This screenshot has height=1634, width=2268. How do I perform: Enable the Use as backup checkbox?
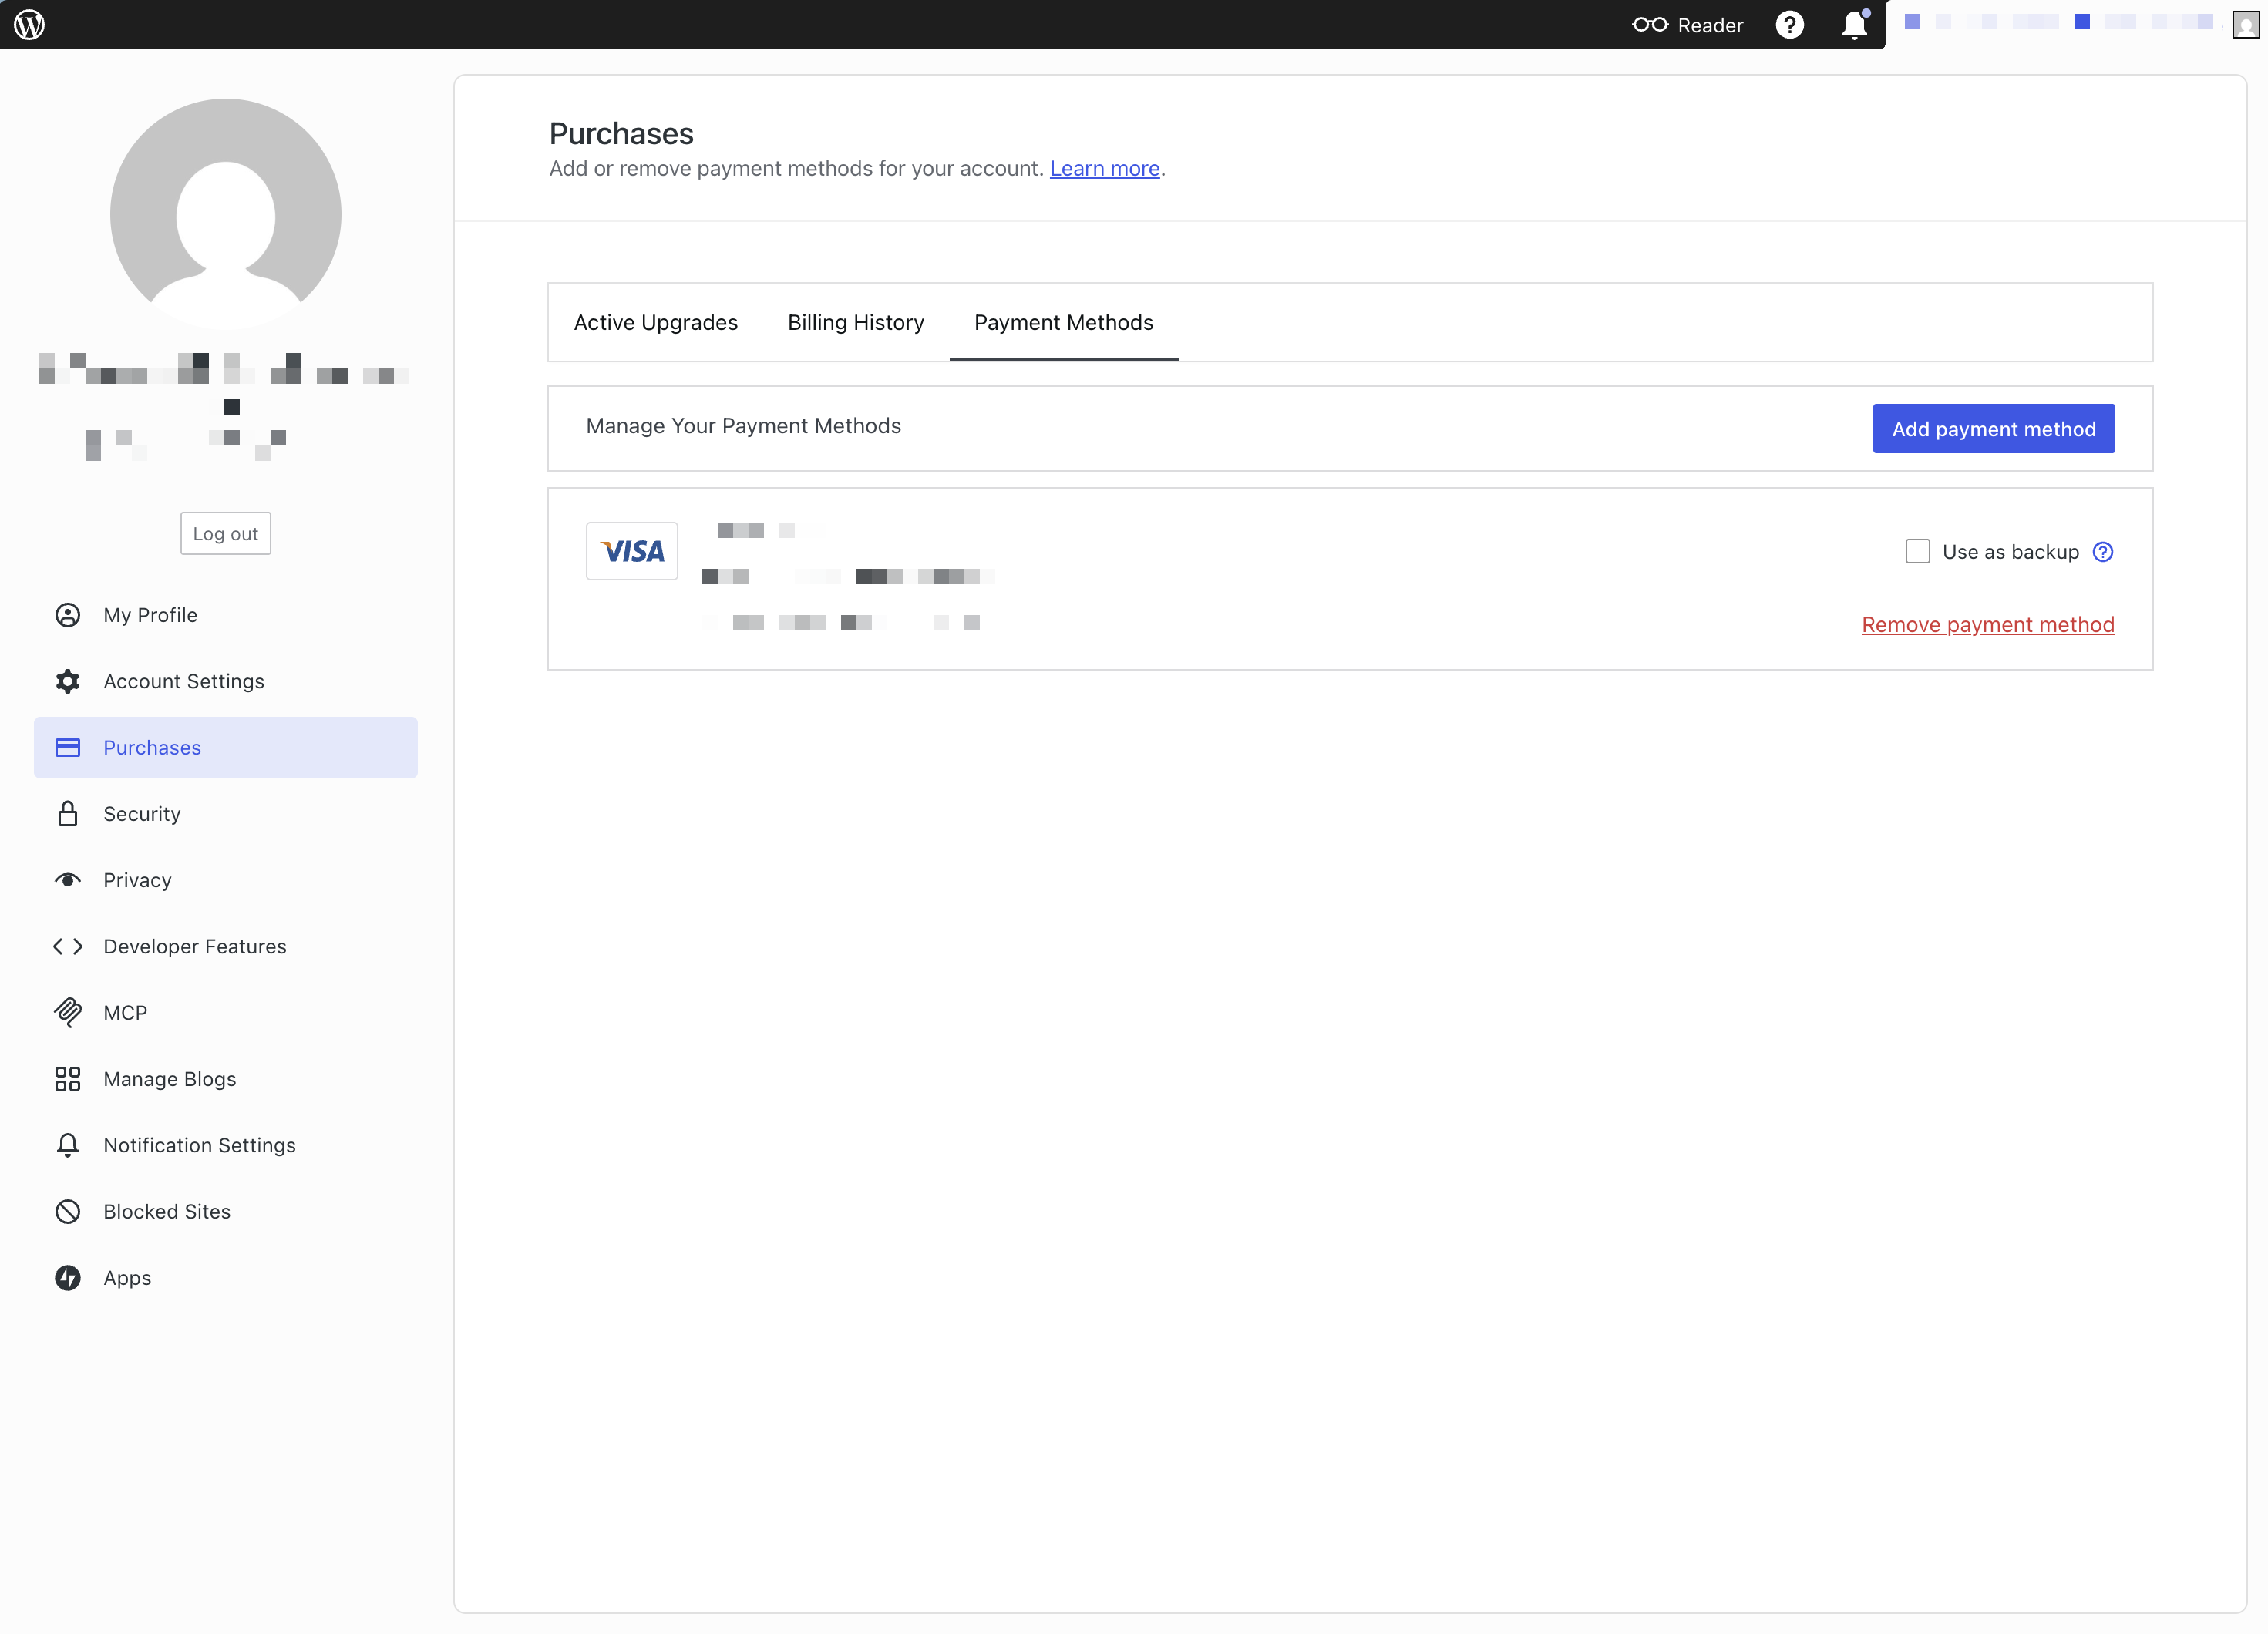1917,551
